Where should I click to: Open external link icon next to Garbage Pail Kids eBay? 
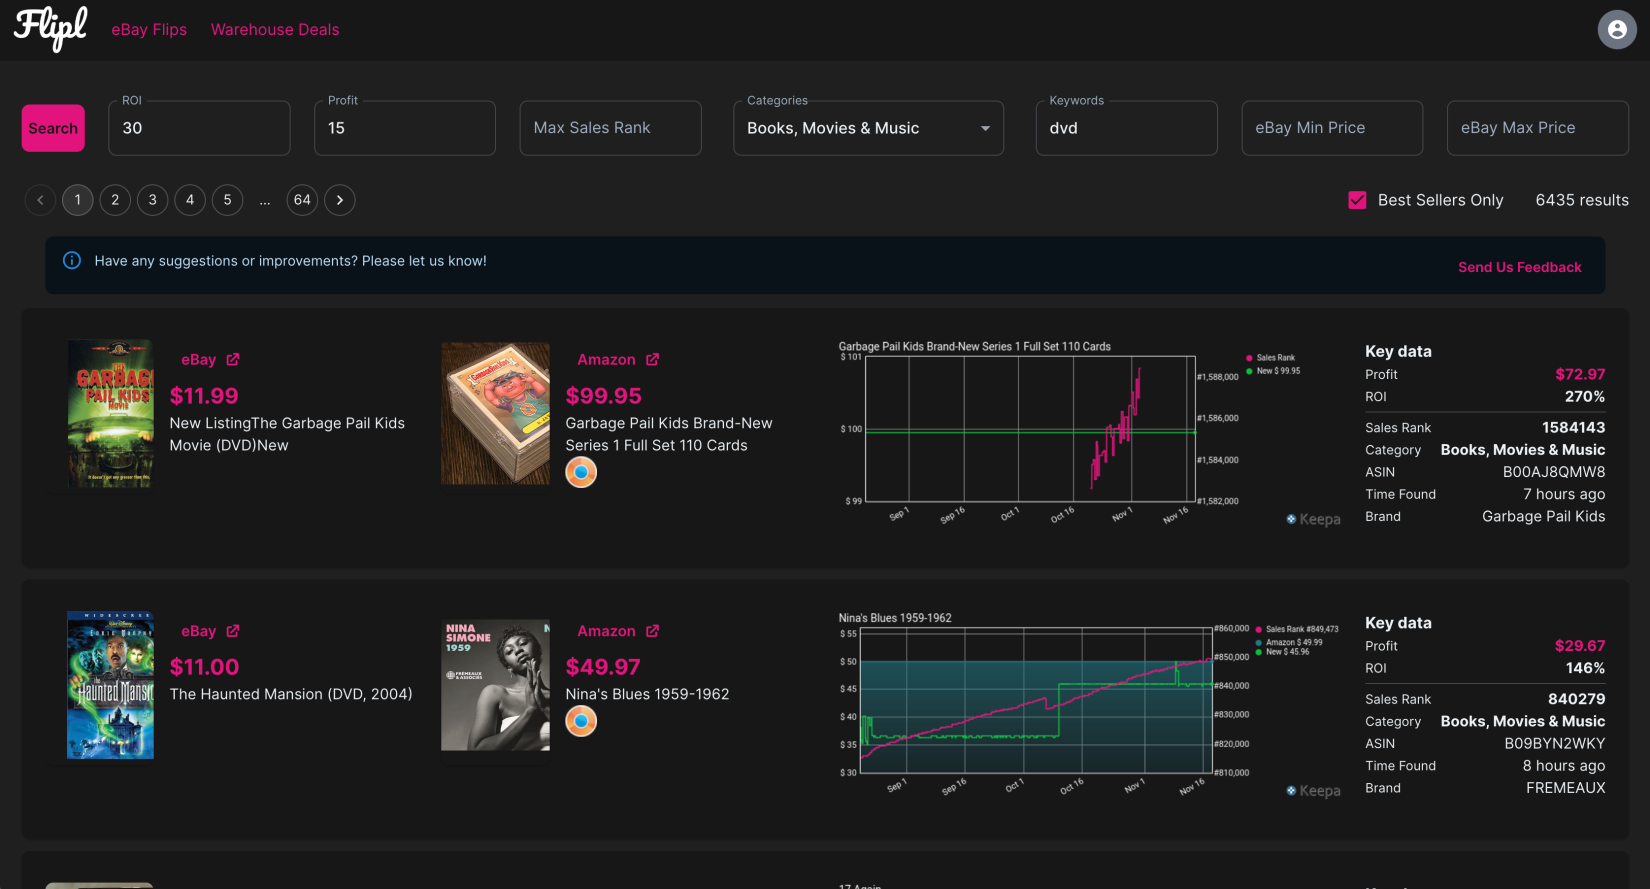click(x=233, y=359)
